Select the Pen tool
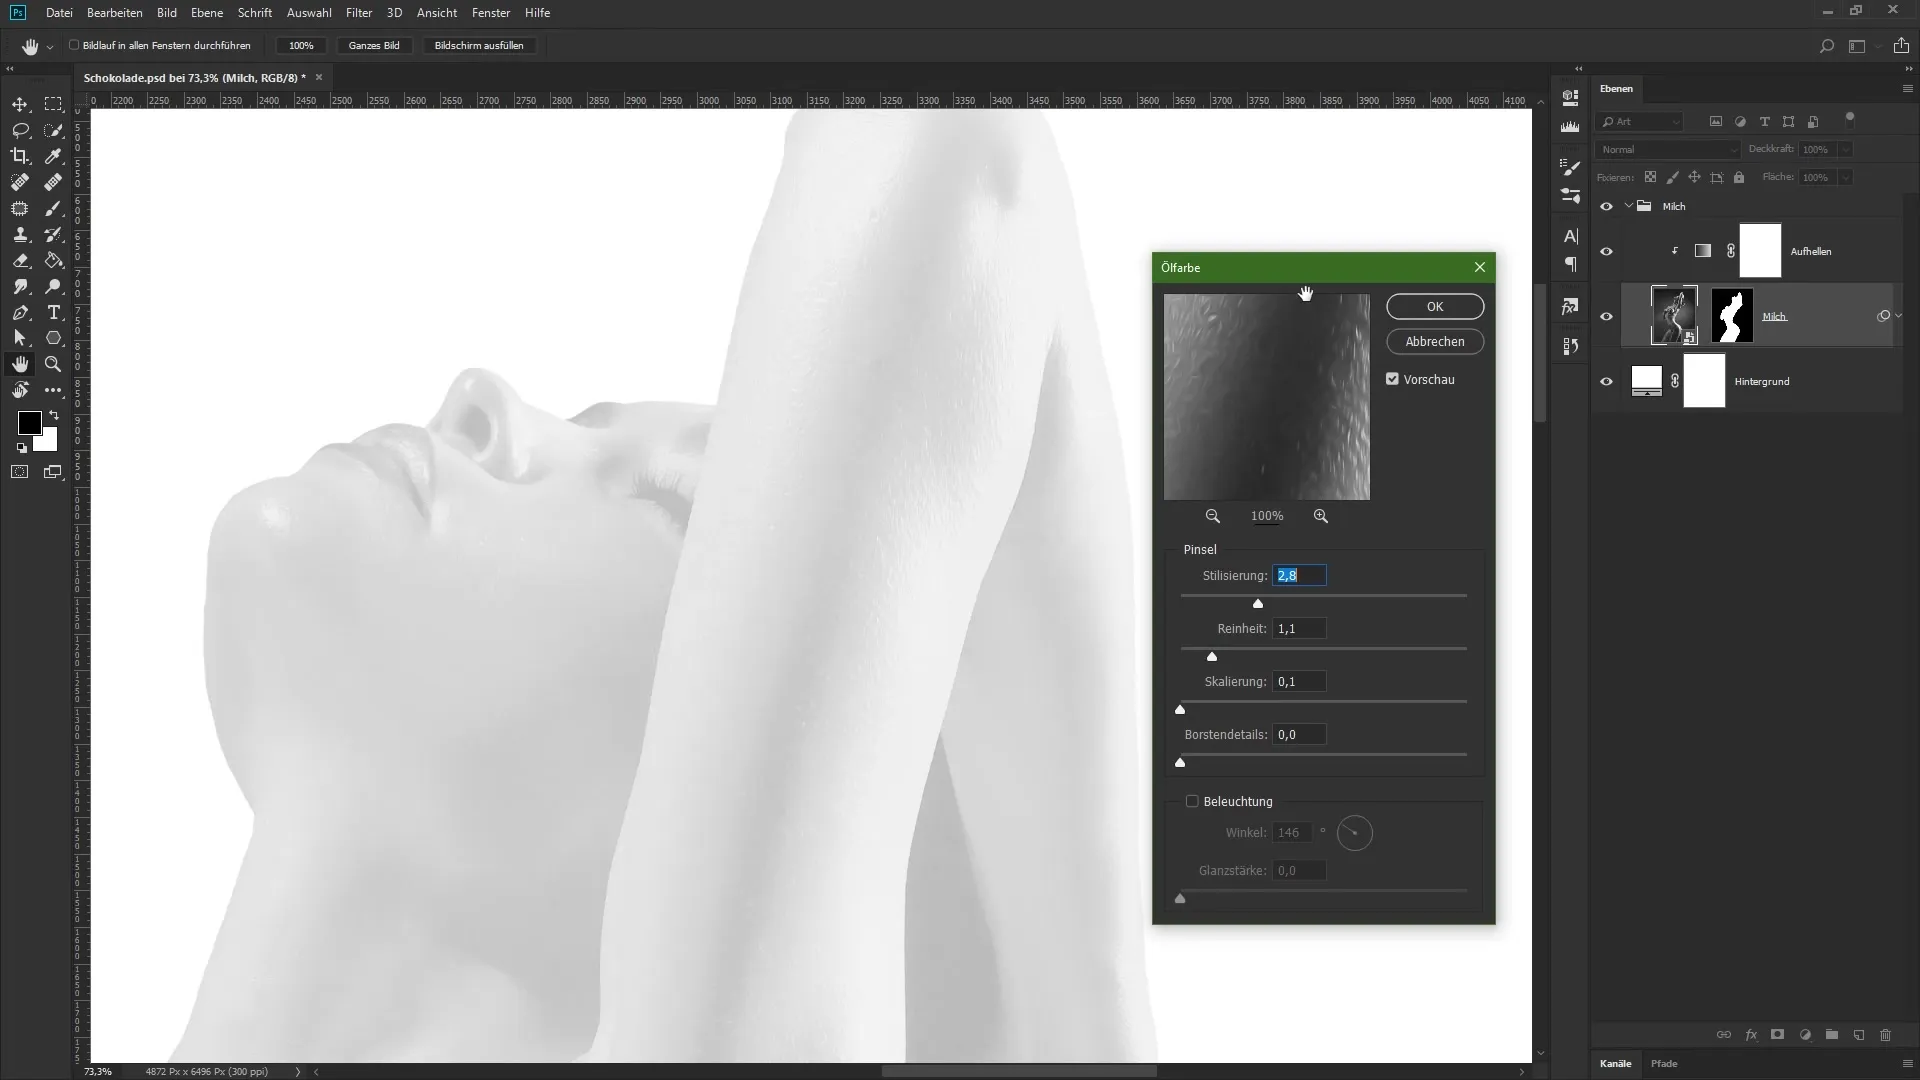The width and height of the screenshot is (1920, 1080). coord(20,312)
